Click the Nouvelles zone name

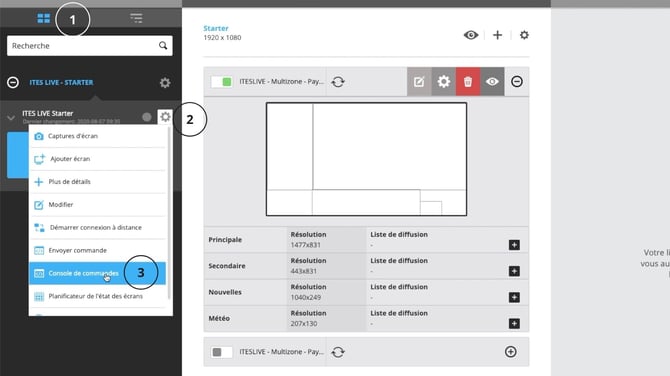pos(225,292)
